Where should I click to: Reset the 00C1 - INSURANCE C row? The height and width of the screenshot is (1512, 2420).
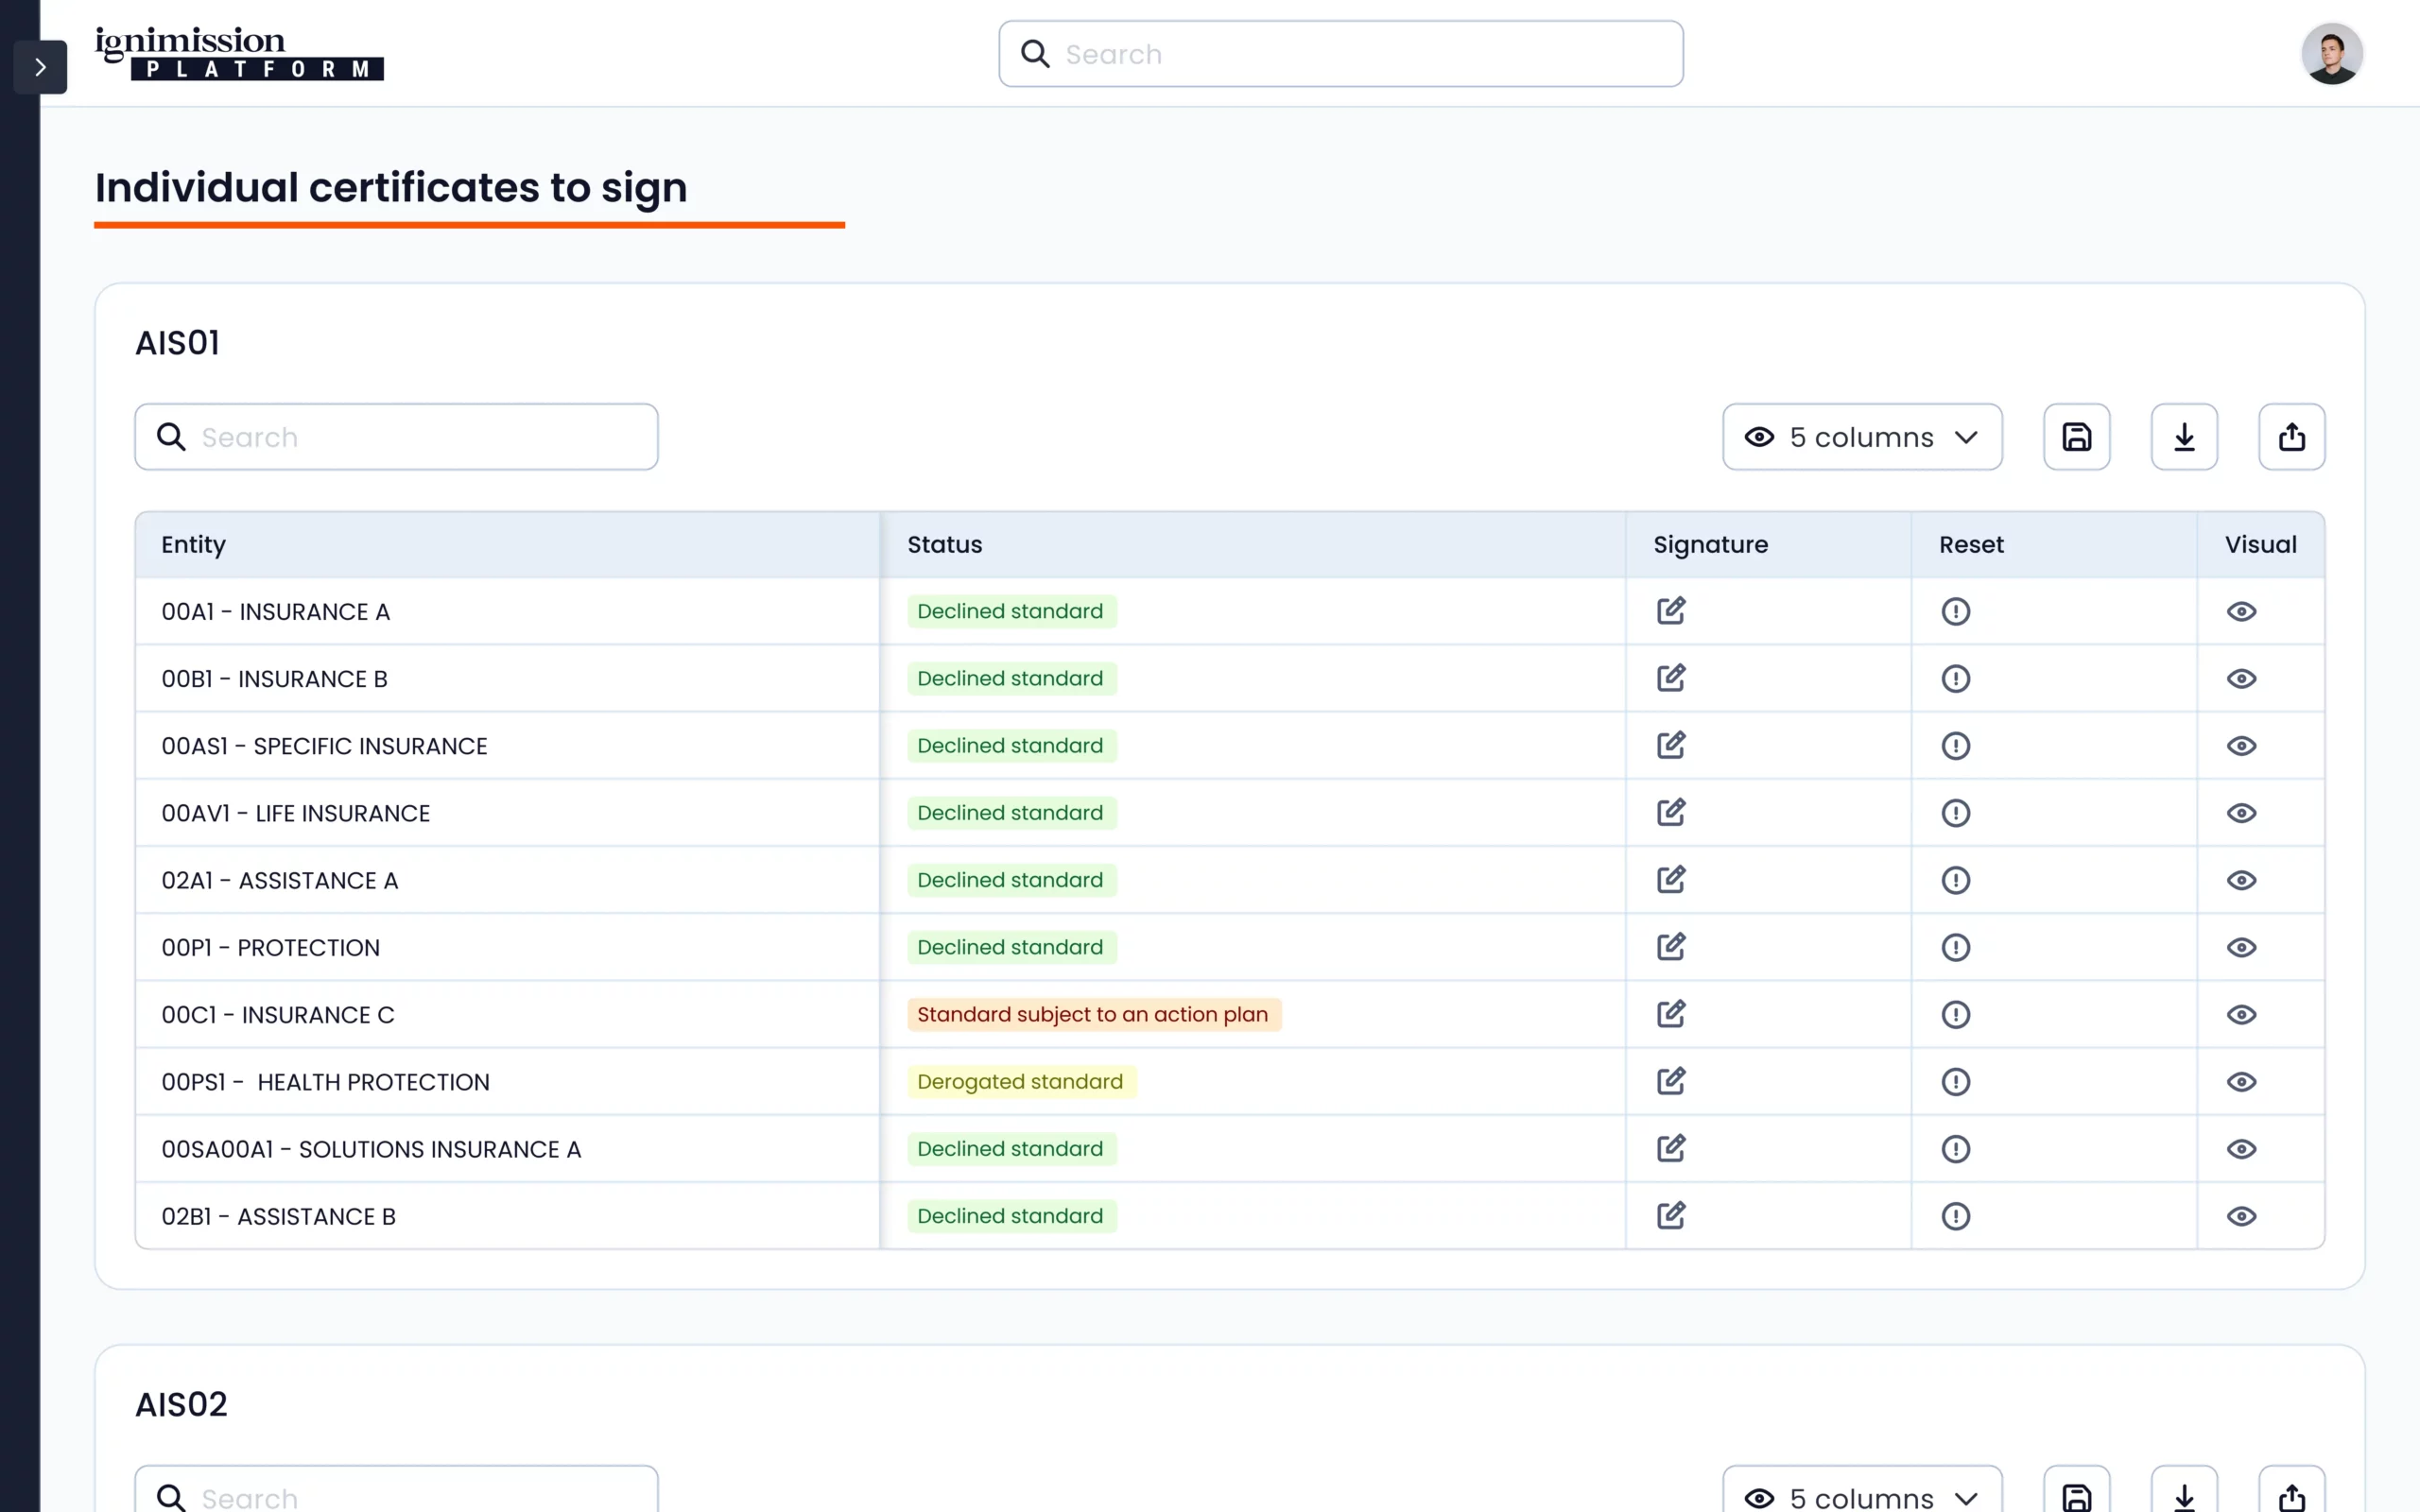point(1955,1014)
